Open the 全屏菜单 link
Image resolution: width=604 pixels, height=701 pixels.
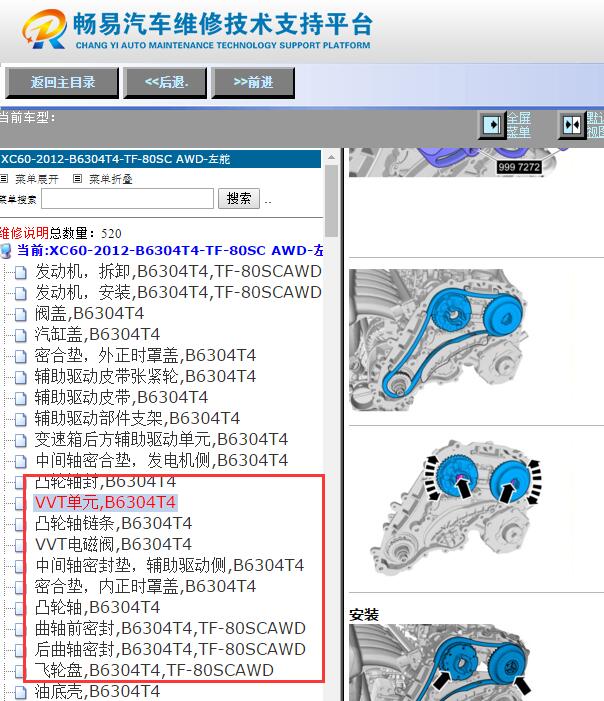(x=519, y=125)
